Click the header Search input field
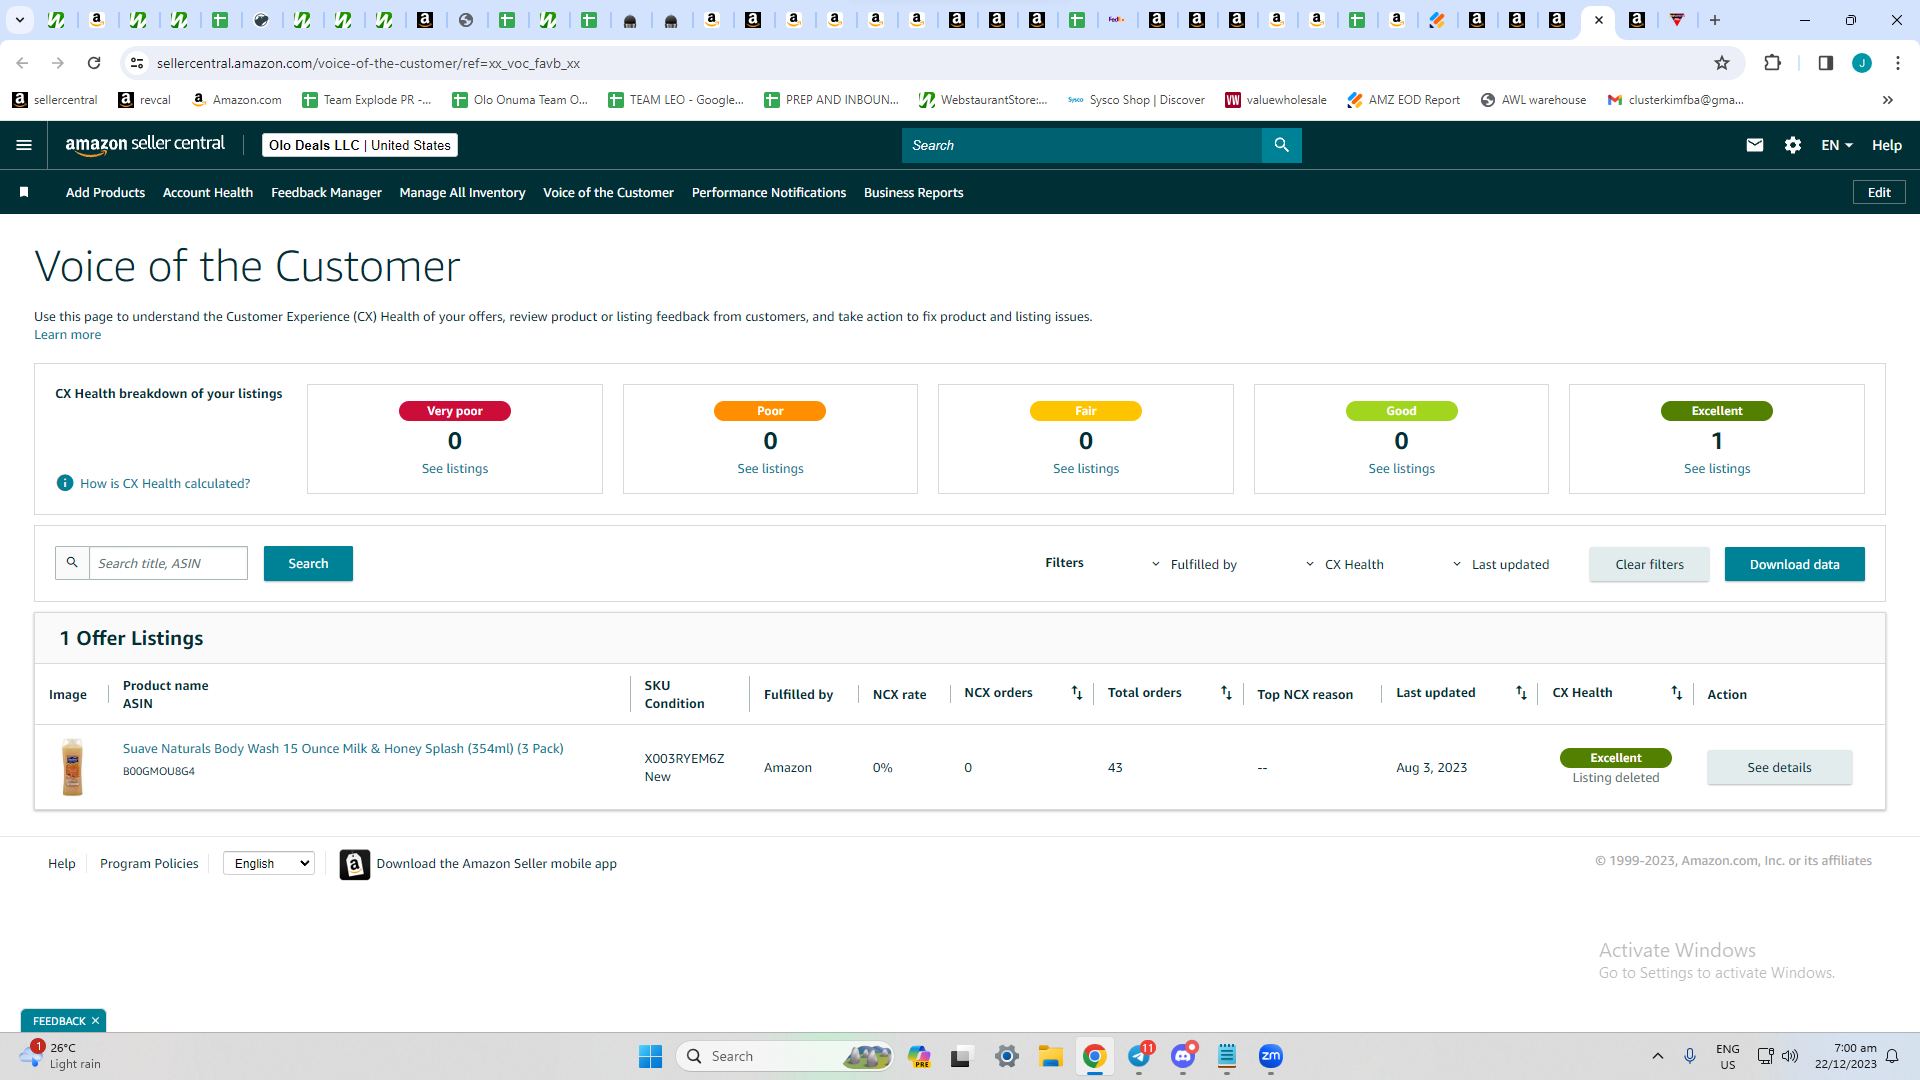The height and width of the screenshot is (1080, 1920). tap(1082, 145)
